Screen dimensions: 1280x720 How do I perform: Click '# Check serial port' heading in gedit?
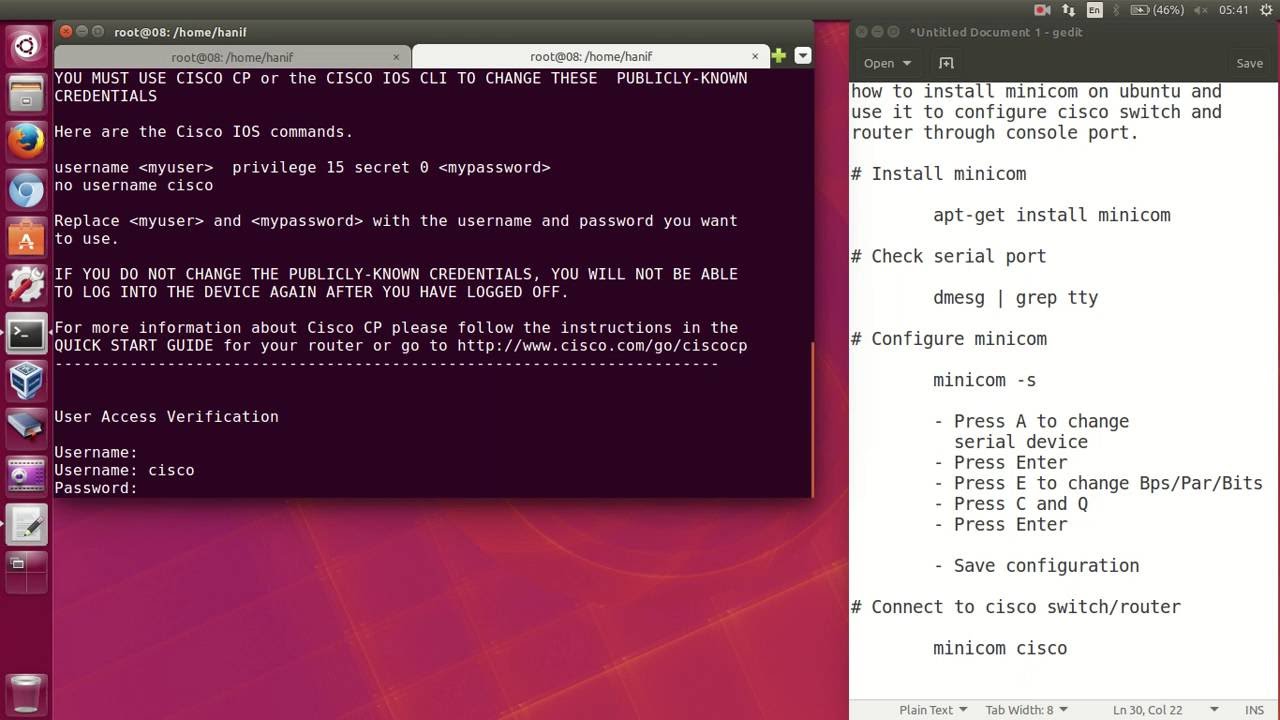point(948,257)
